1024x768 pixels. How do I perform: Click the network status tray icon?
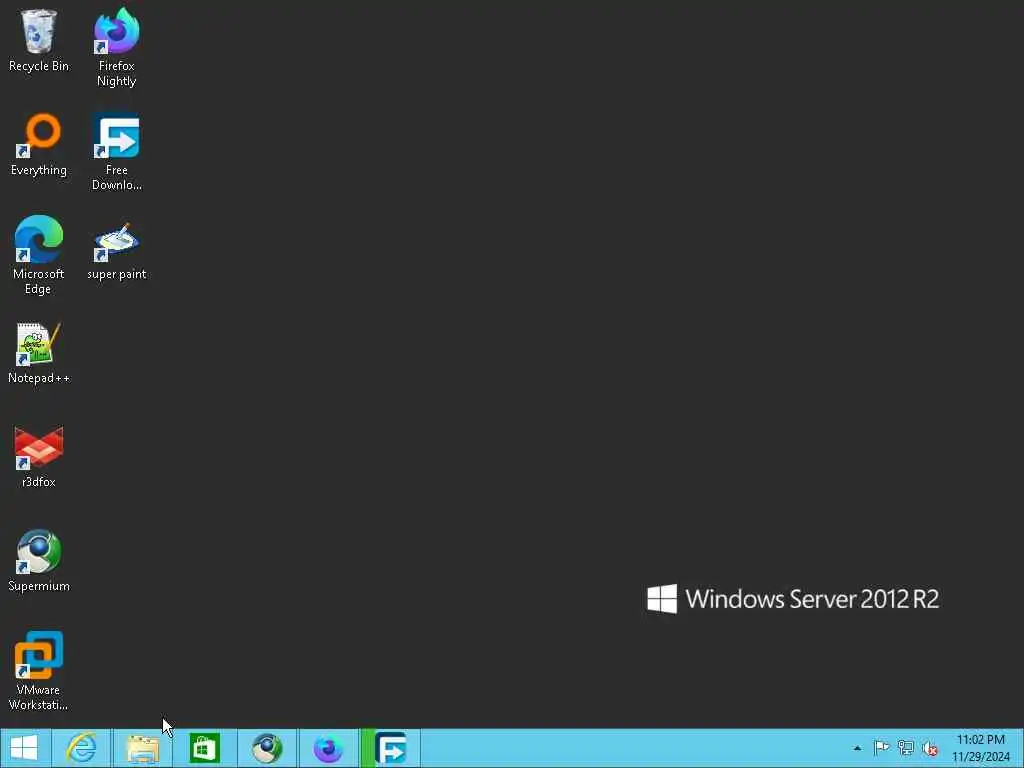tap(905, 748)
